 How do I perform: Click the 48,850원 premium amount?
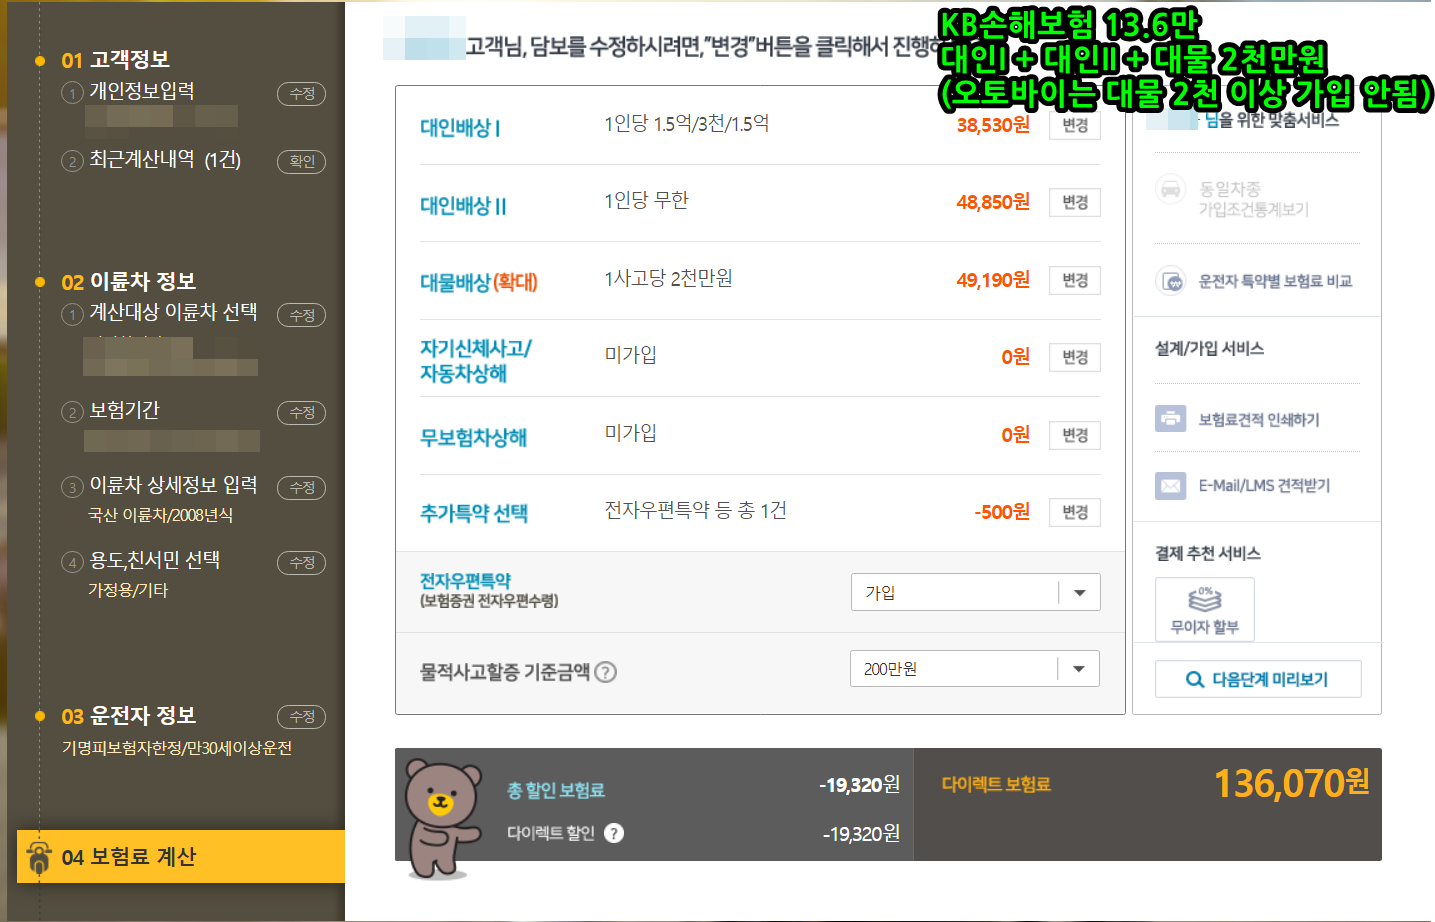993,202
